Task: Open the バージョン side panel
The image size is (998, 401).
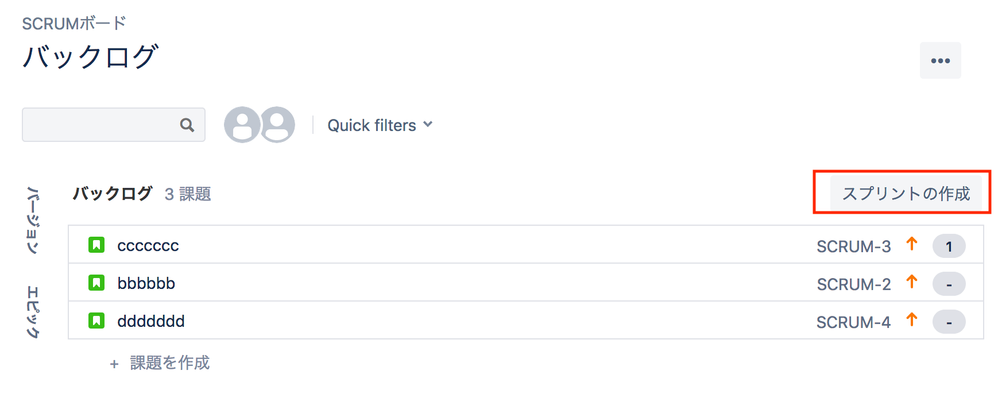Action: (34, 220)
